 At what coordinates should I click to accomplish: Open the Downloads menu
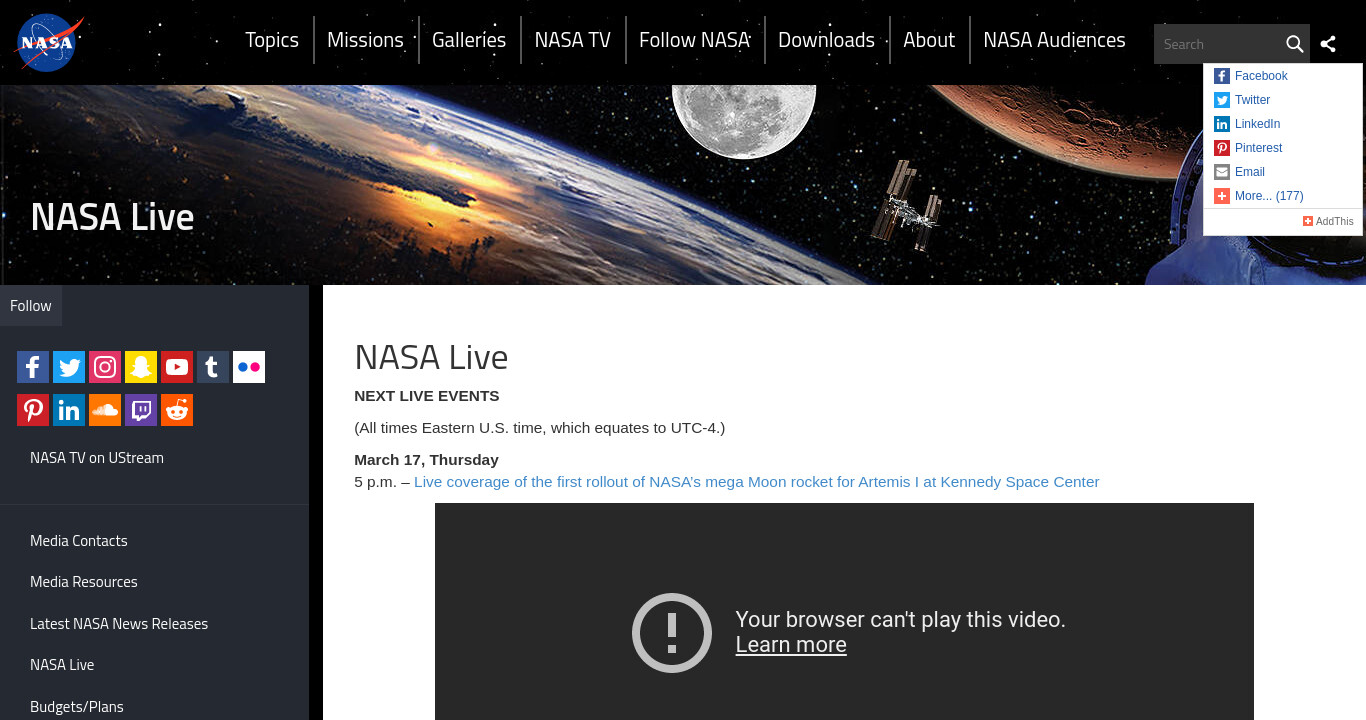click(x=826, y=40)
